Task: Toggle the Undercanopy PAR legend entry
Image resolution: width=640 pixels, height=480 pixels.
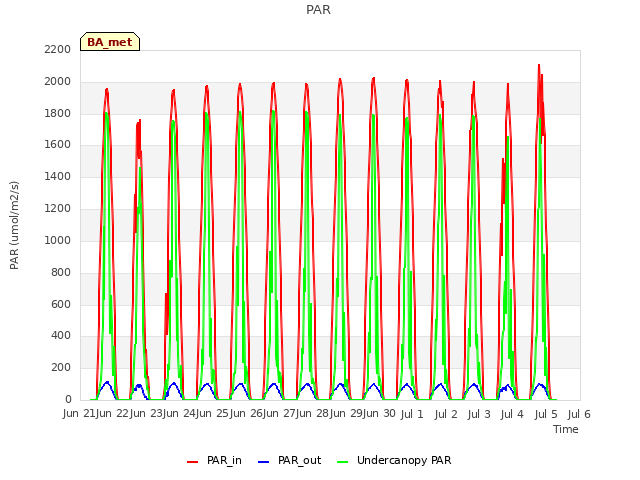Action: click(x=394, y=460)
